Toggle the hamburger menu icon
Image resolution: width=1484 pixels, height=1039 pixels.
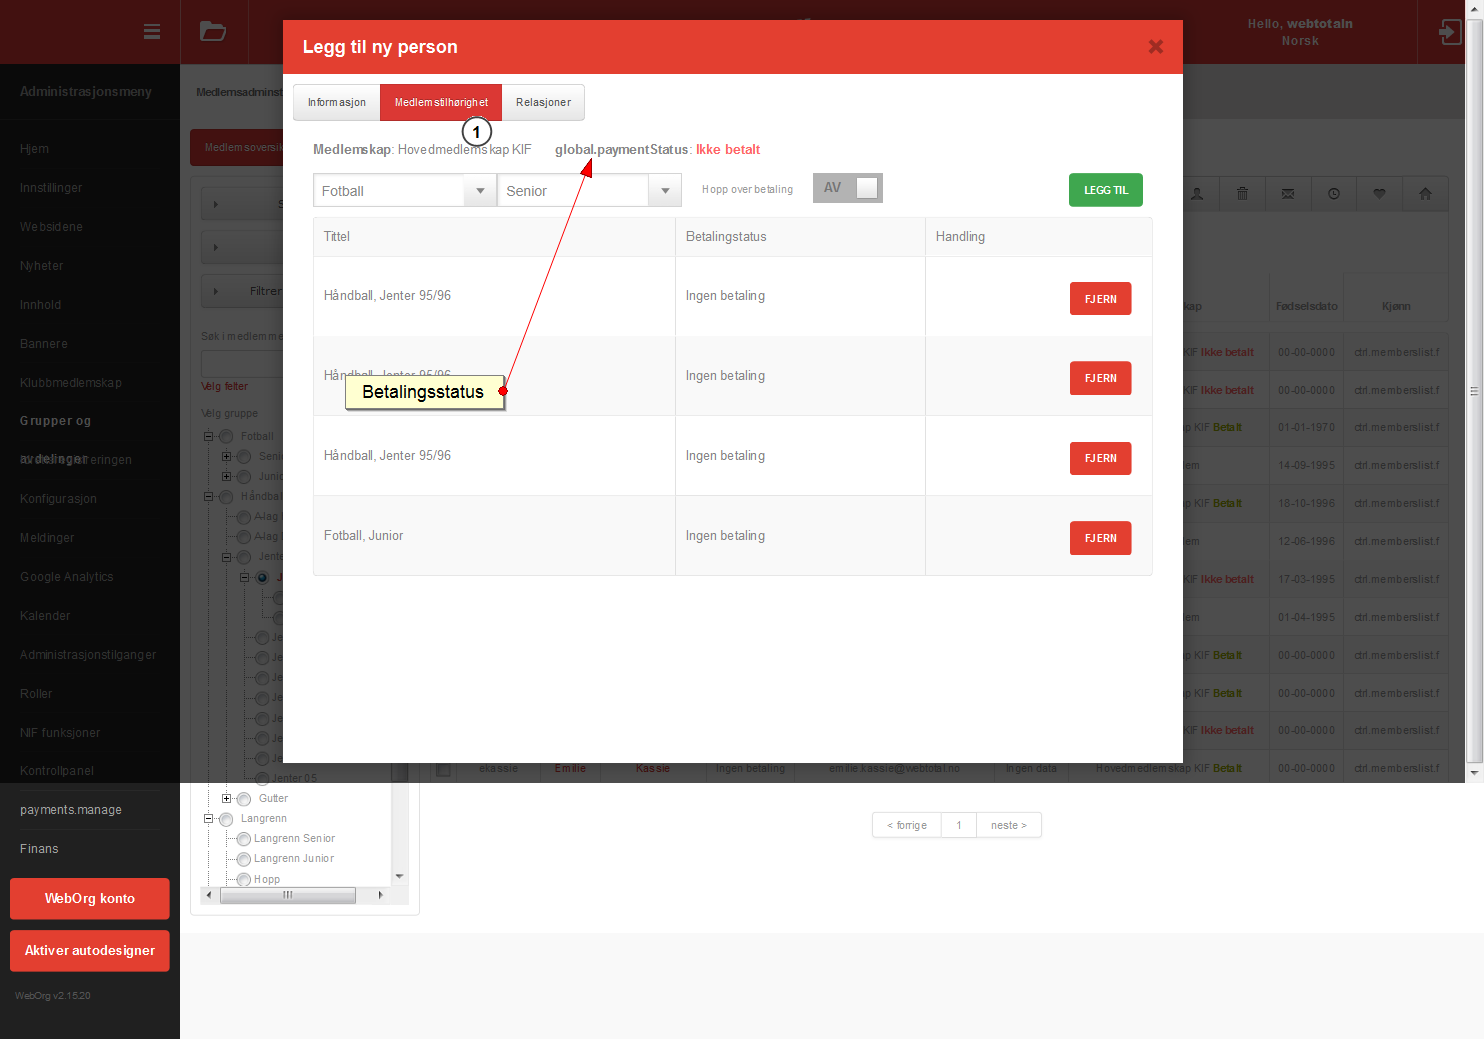click(x=152, y=31)
